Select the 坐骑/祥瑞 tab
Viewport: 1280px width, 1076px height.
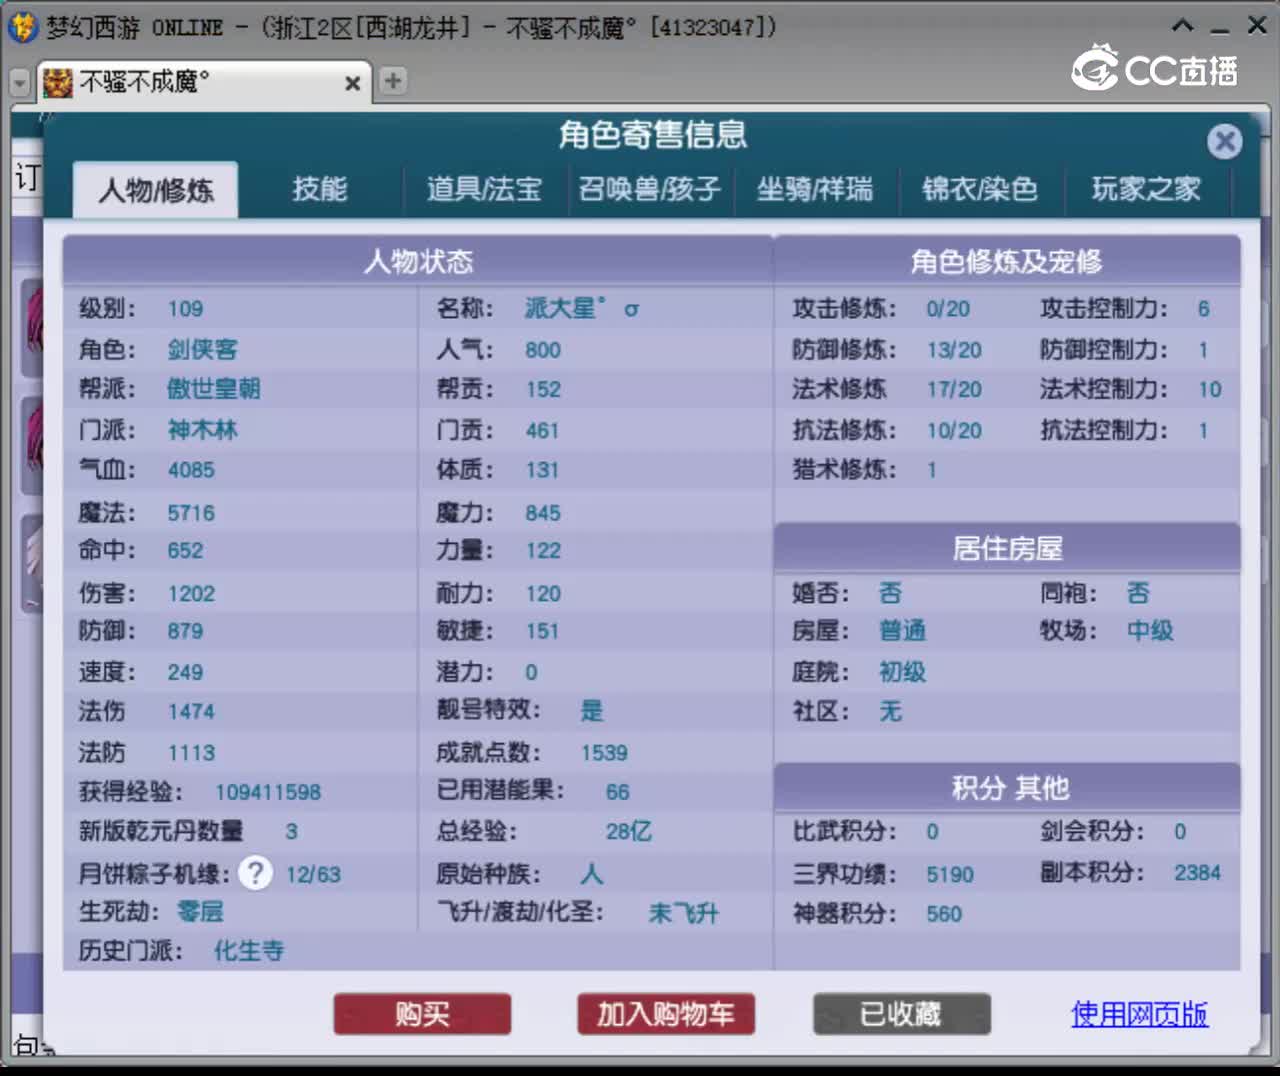coord(815,189)
